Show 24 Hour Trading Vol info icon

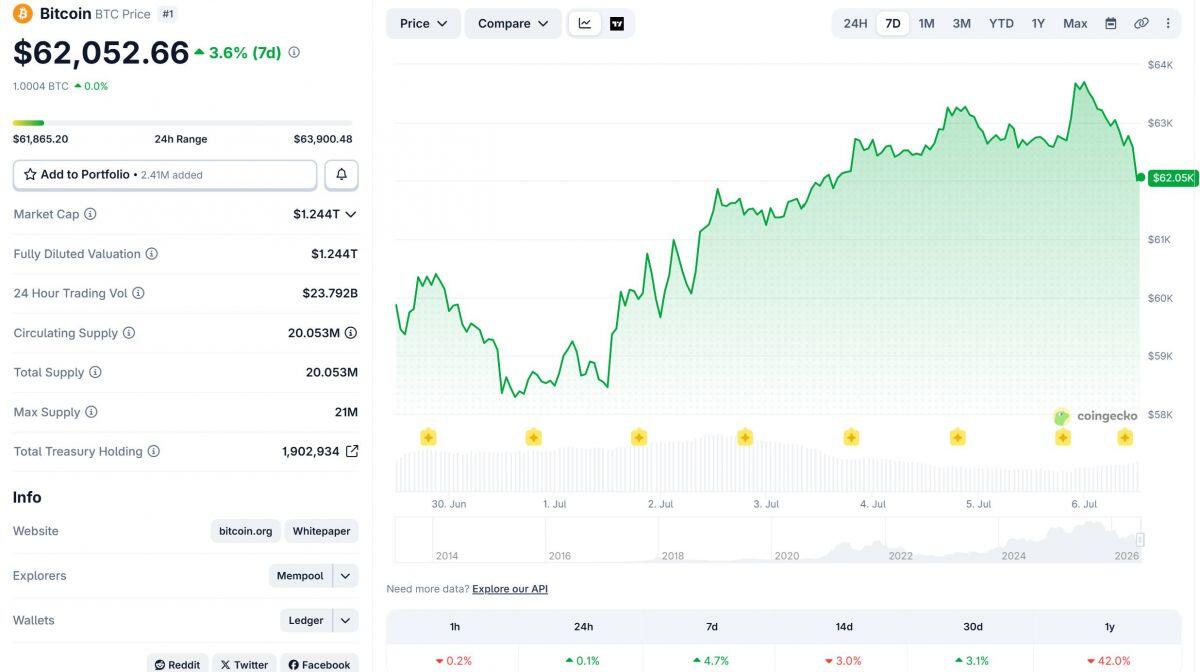pos(138,293)
